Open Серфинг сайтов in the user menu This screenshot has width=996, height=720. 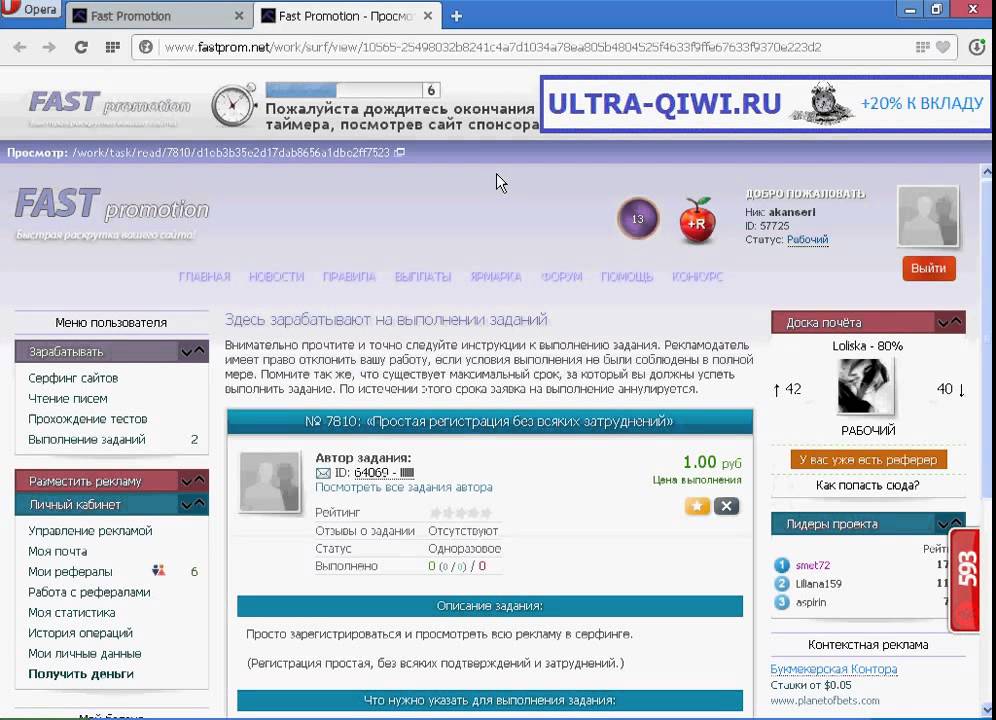(x=73, y=378)
